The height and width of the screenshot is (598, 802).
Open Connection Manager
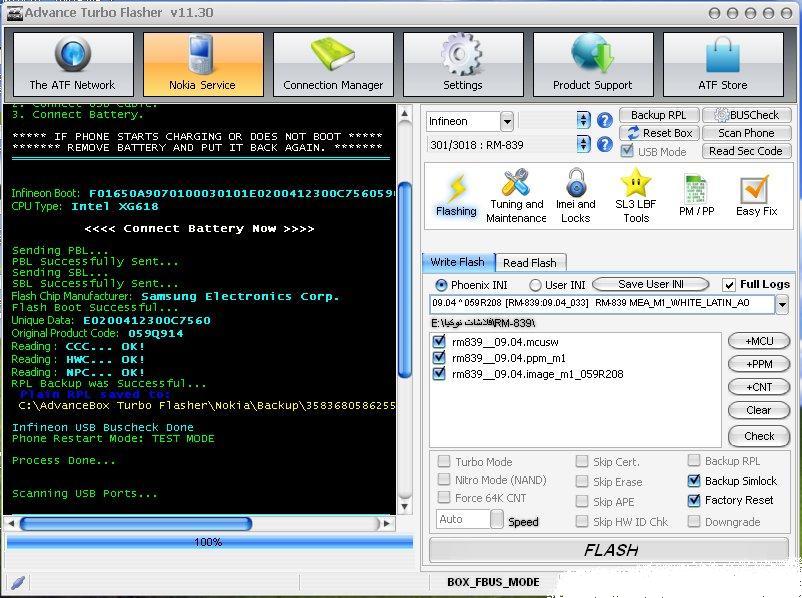point(333,64)
